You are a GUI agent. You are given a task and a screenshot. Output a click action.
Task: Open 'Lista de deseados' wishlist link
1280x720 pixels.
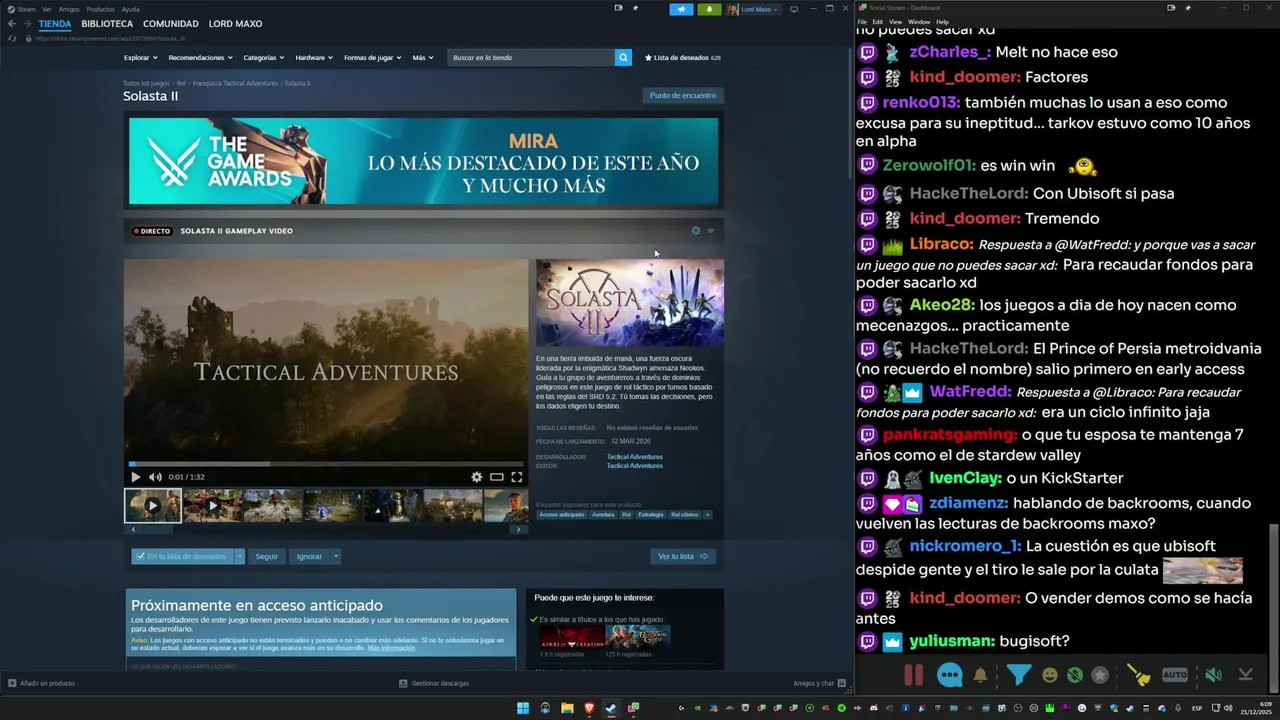point(683,57)
